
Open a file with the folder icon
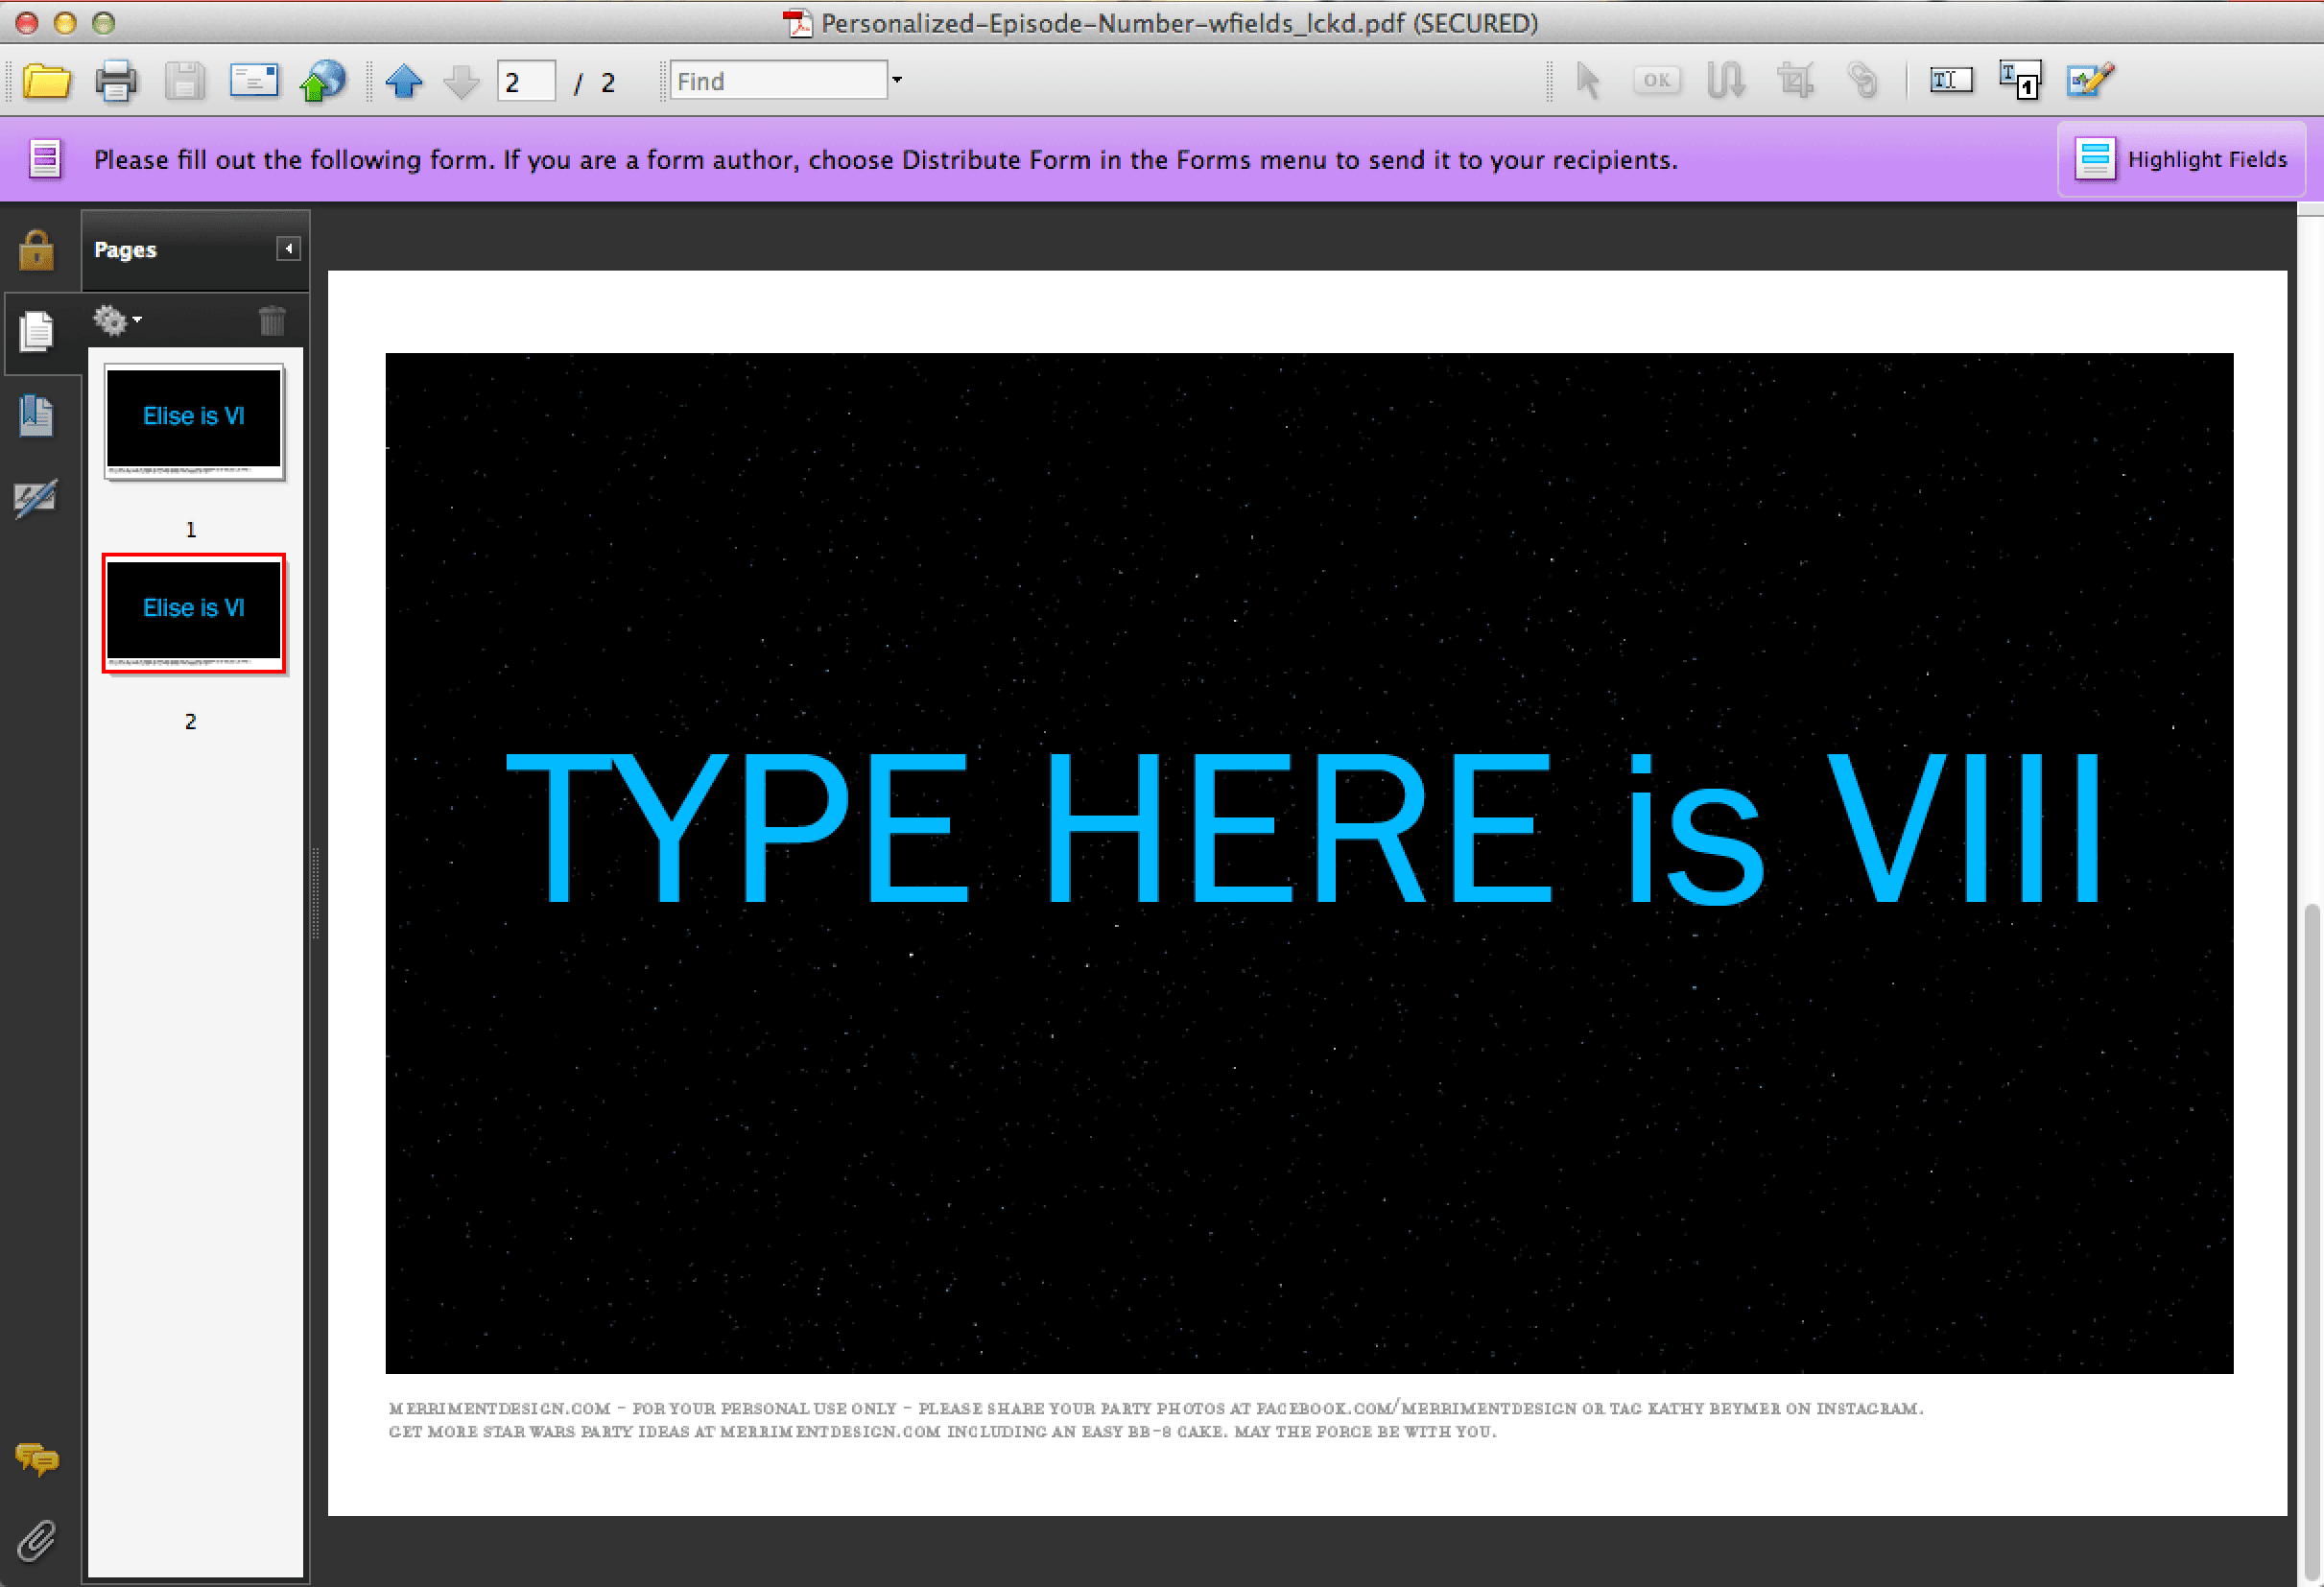[46, 81]
